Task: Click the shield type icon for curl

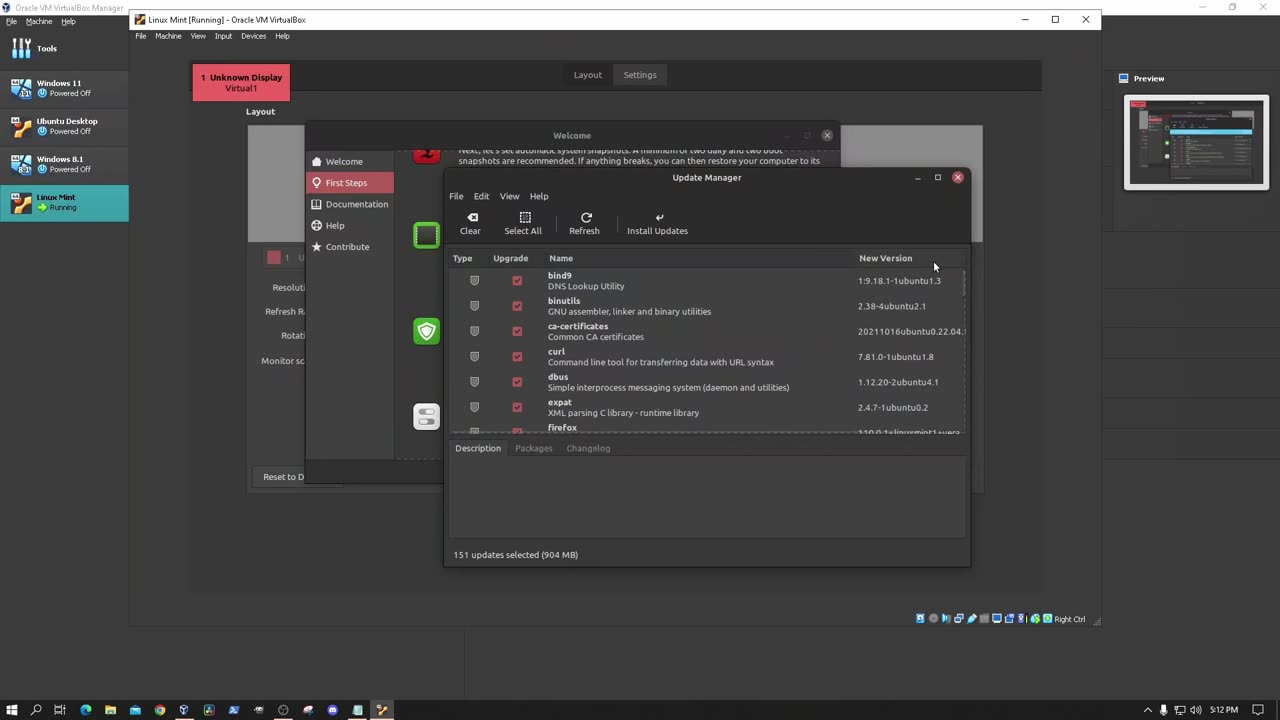Action: tap(475, 357)
